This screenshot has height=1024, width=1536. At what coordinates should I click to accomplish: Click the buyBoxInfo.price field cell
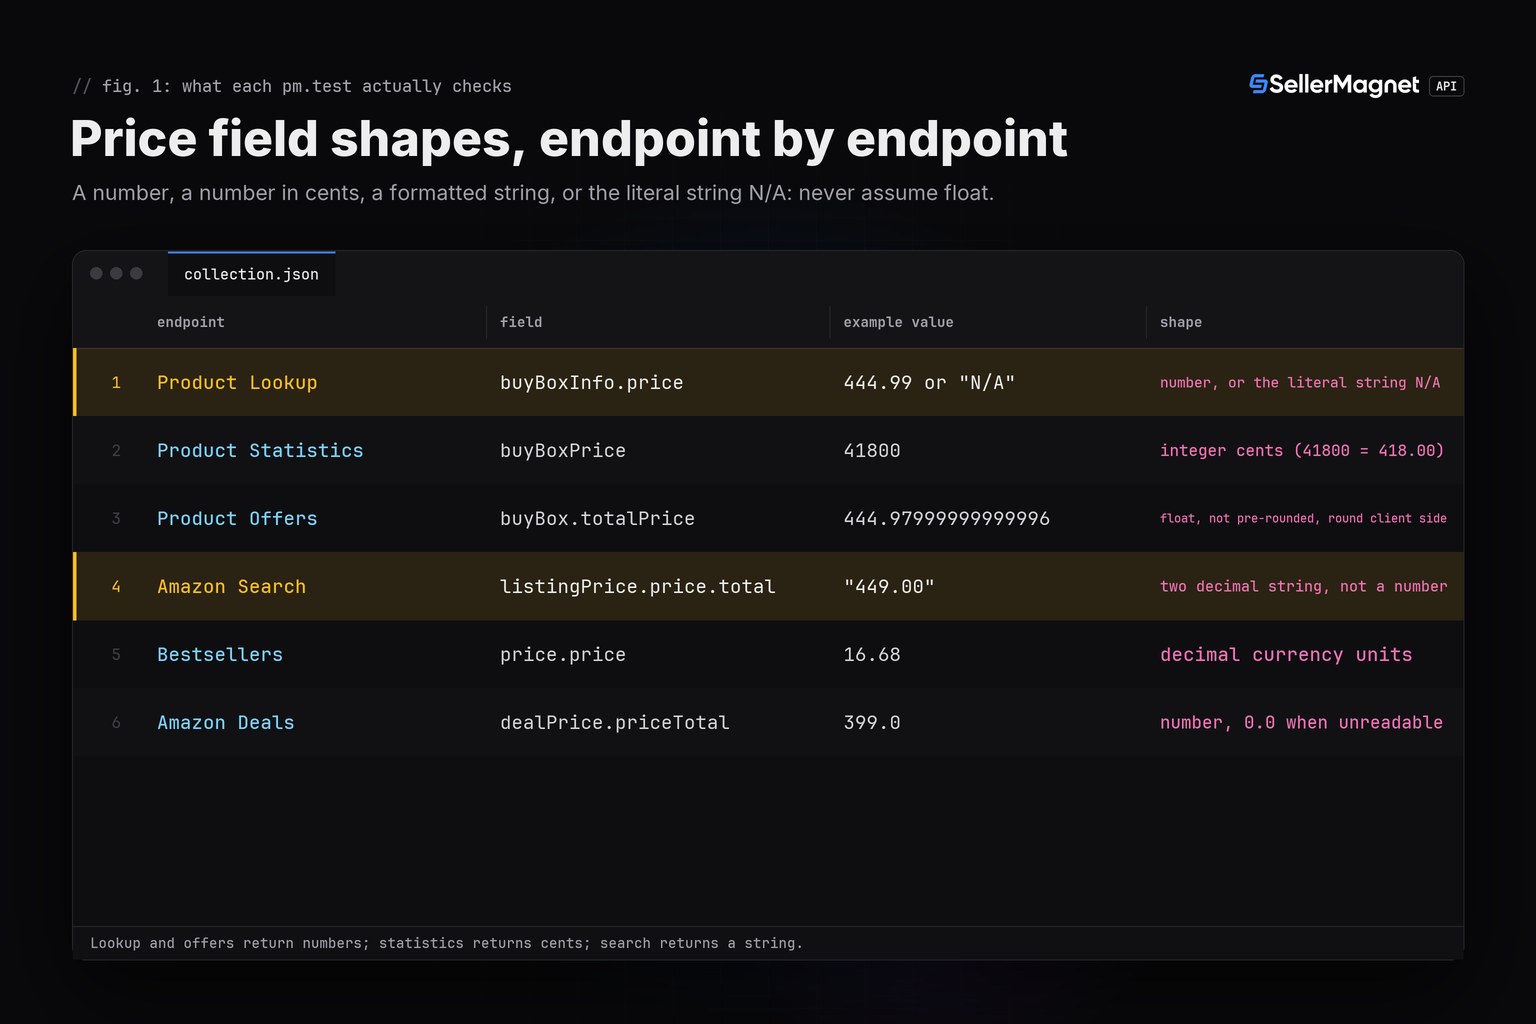pos(592,382)
